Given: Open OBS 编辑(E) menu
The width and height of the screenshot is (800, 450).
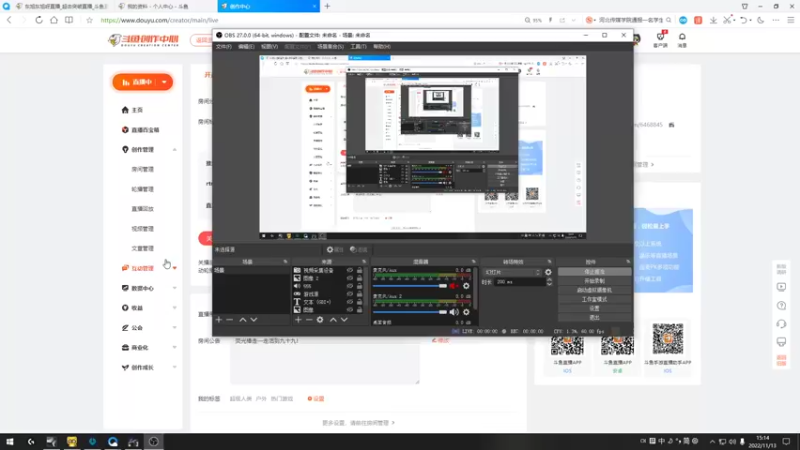Looking at the screenshot, I should point(246,46).
